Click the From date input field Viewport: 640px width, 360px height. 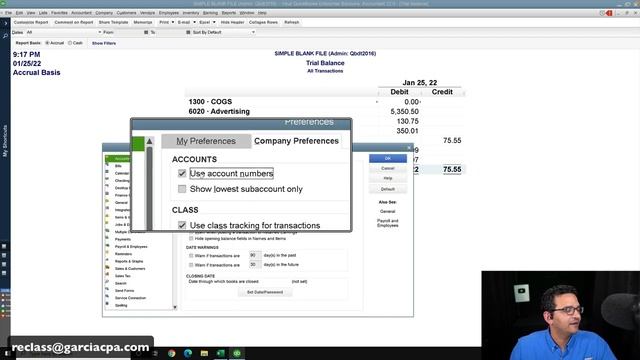[x=129, y=32]
